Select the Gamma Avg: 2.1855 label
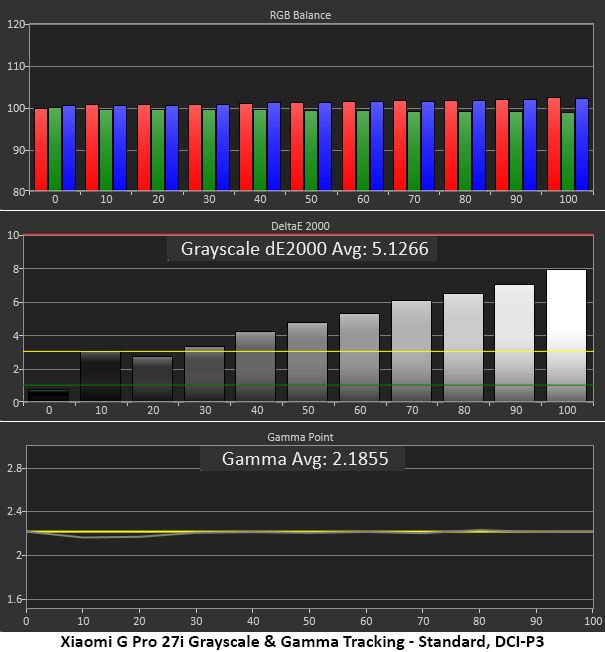 pyautogui.click(x=305, y=459)
